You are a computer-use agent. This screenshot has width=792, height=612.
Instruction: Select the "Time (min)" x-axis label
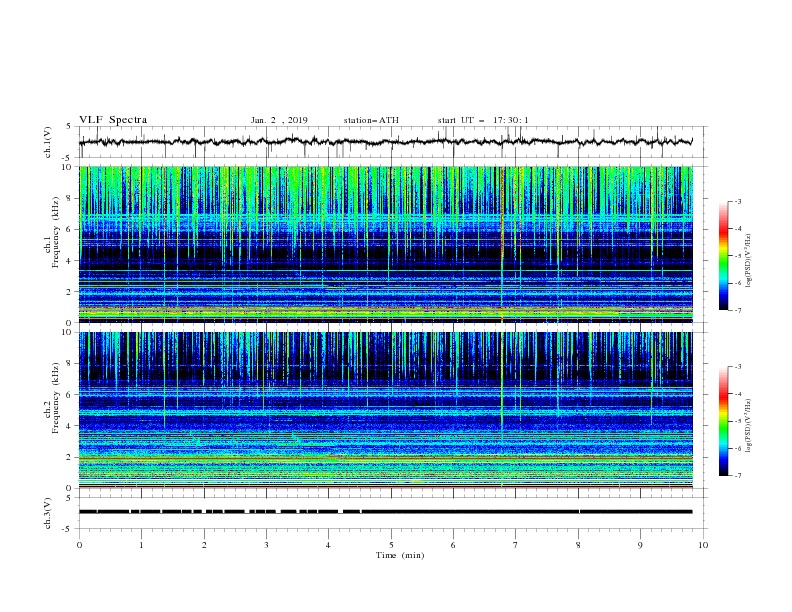400,555
